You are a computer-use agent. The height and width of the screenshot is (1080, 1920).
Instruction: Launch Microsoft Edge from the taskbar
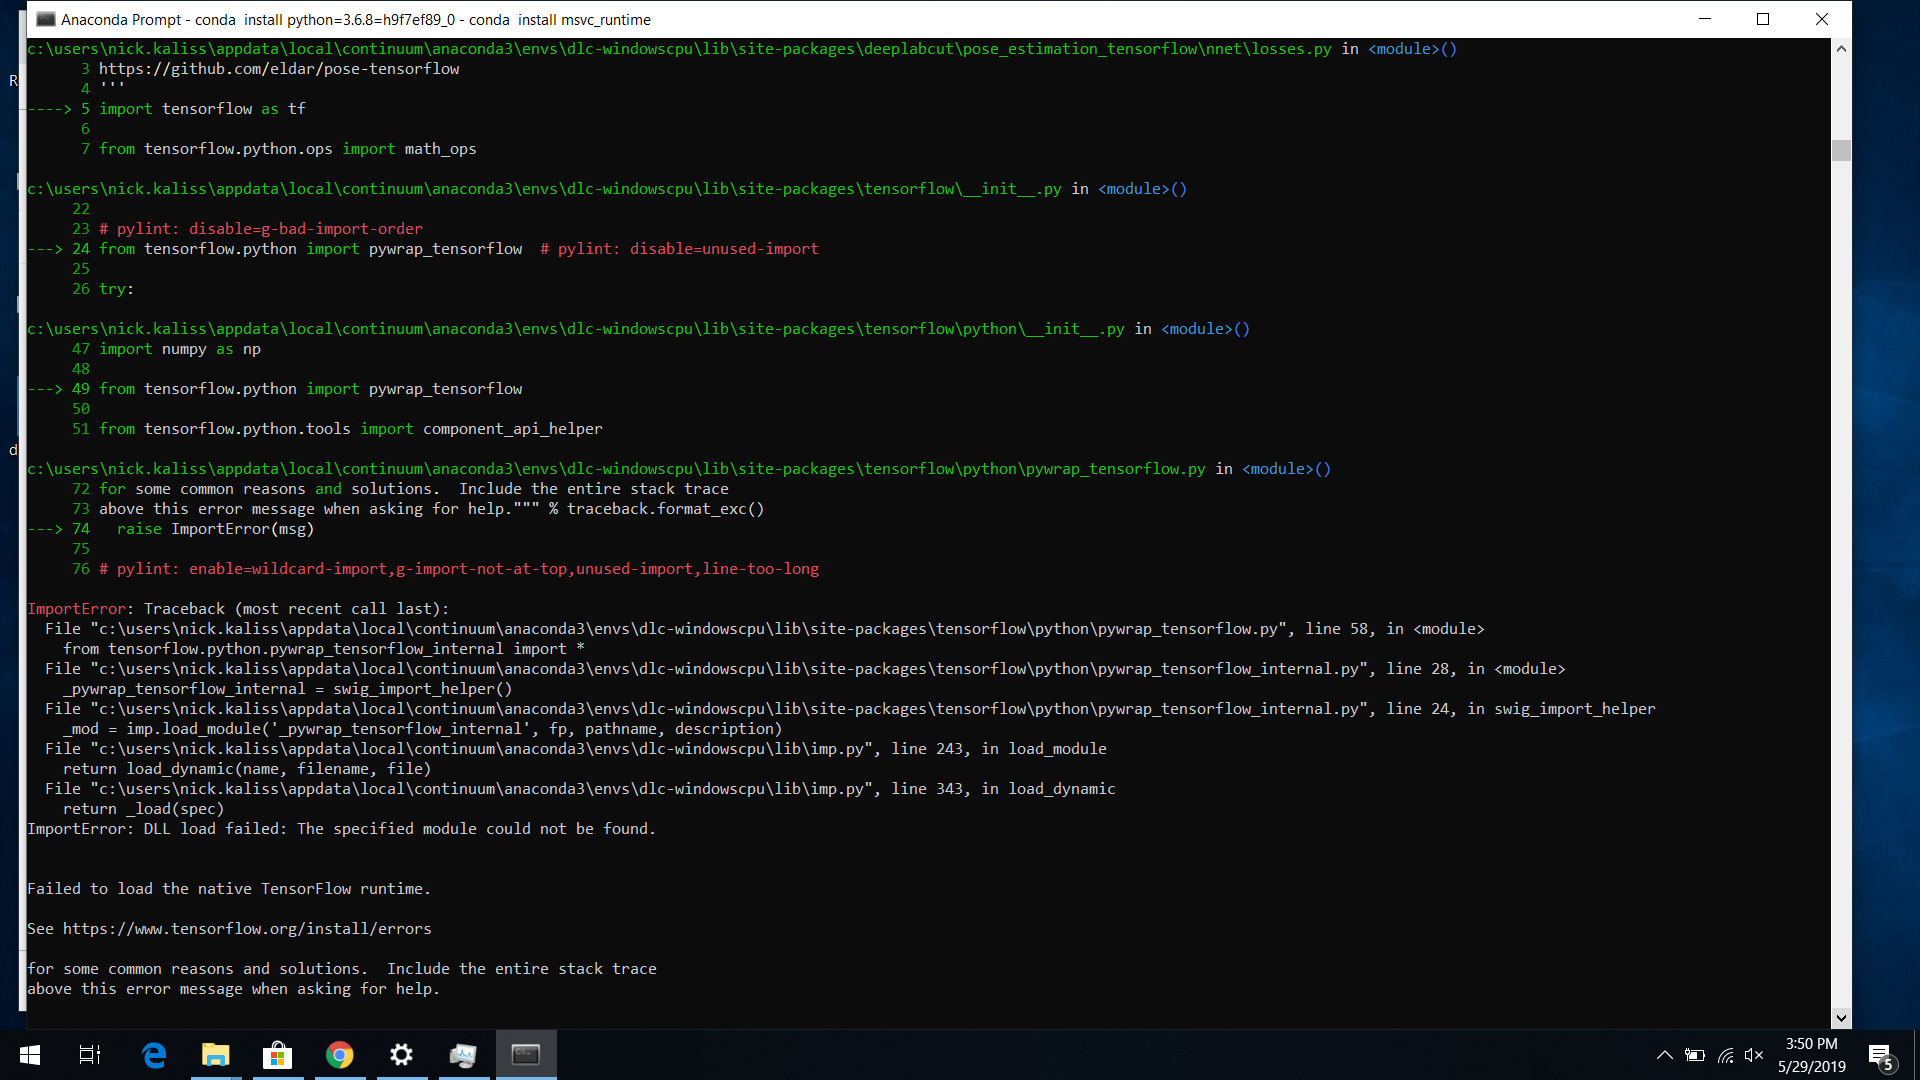[x=154, y=1055]
